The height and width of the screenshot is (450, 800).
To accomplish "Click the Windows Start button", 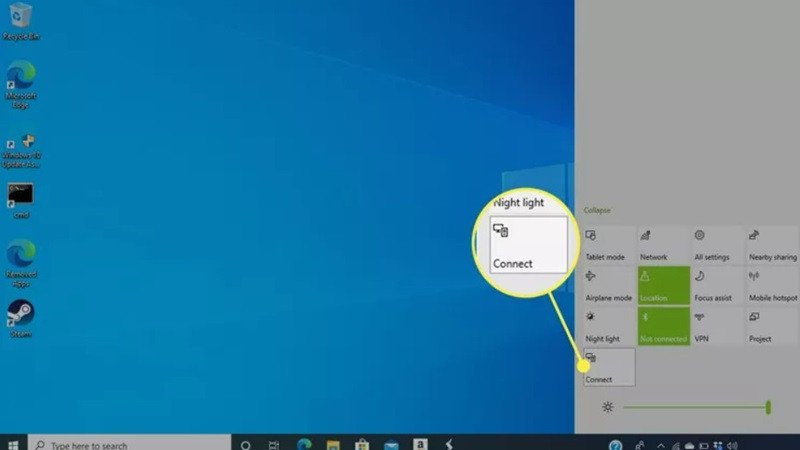I will tap(13, 444).
